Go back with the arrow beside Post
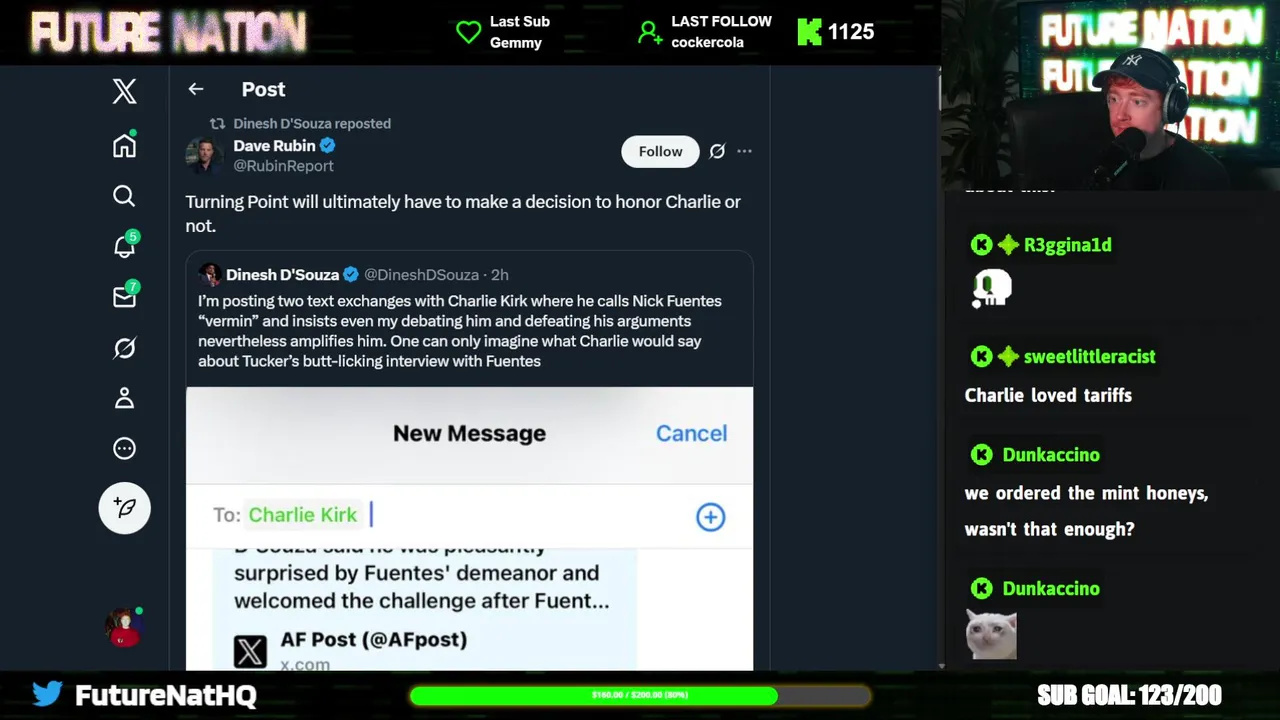This screenshot has height=720, width=1280. [196, 89]
